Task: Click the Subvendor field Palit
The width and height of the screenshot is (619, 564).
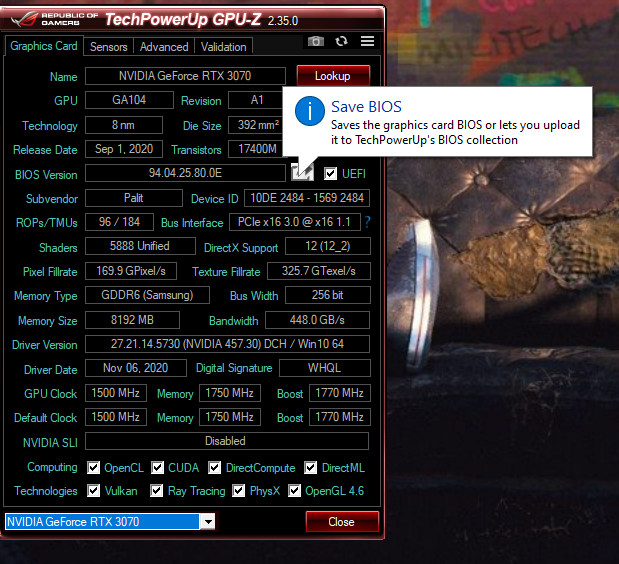Action: pyautogui.click(x=134, y=198)
